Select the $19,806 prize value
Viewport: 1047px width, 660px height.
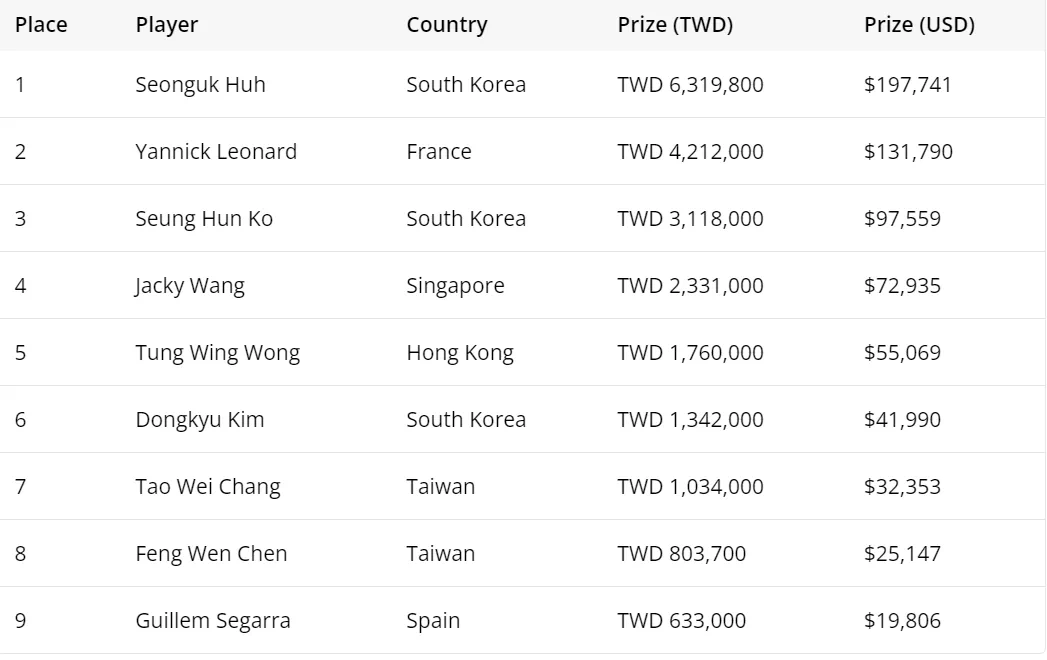902,621
